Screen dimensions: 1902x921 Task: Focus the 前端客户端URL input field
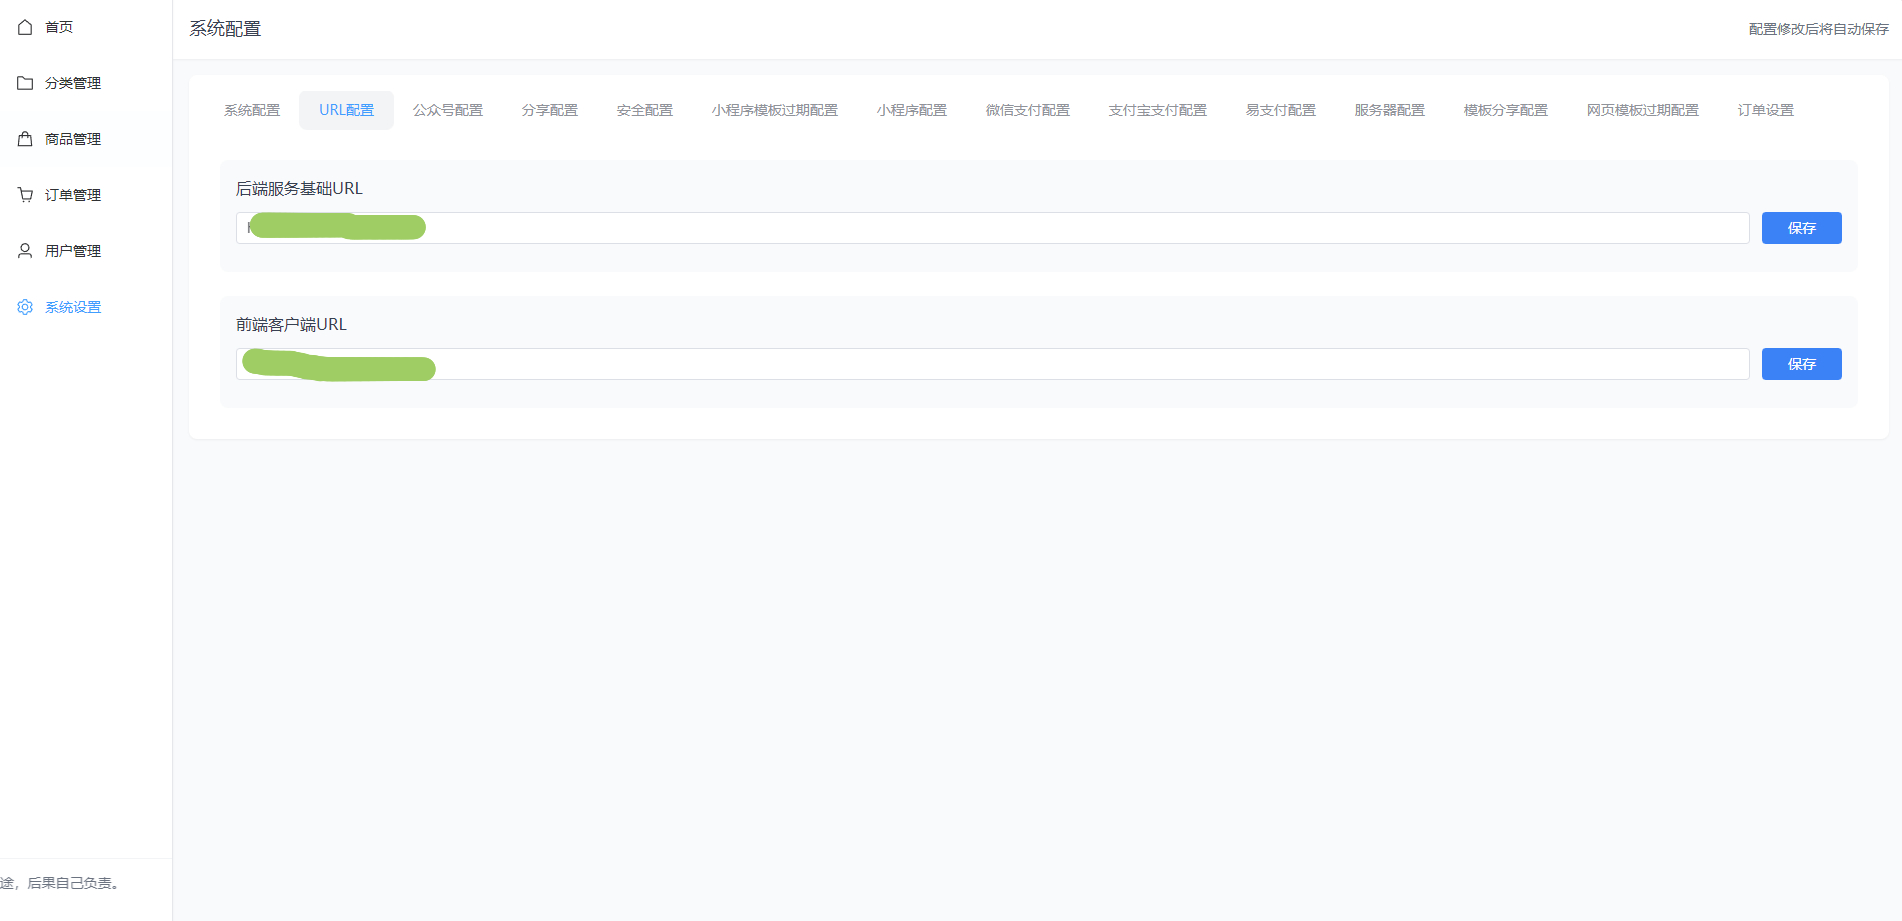coord(1000,364)
